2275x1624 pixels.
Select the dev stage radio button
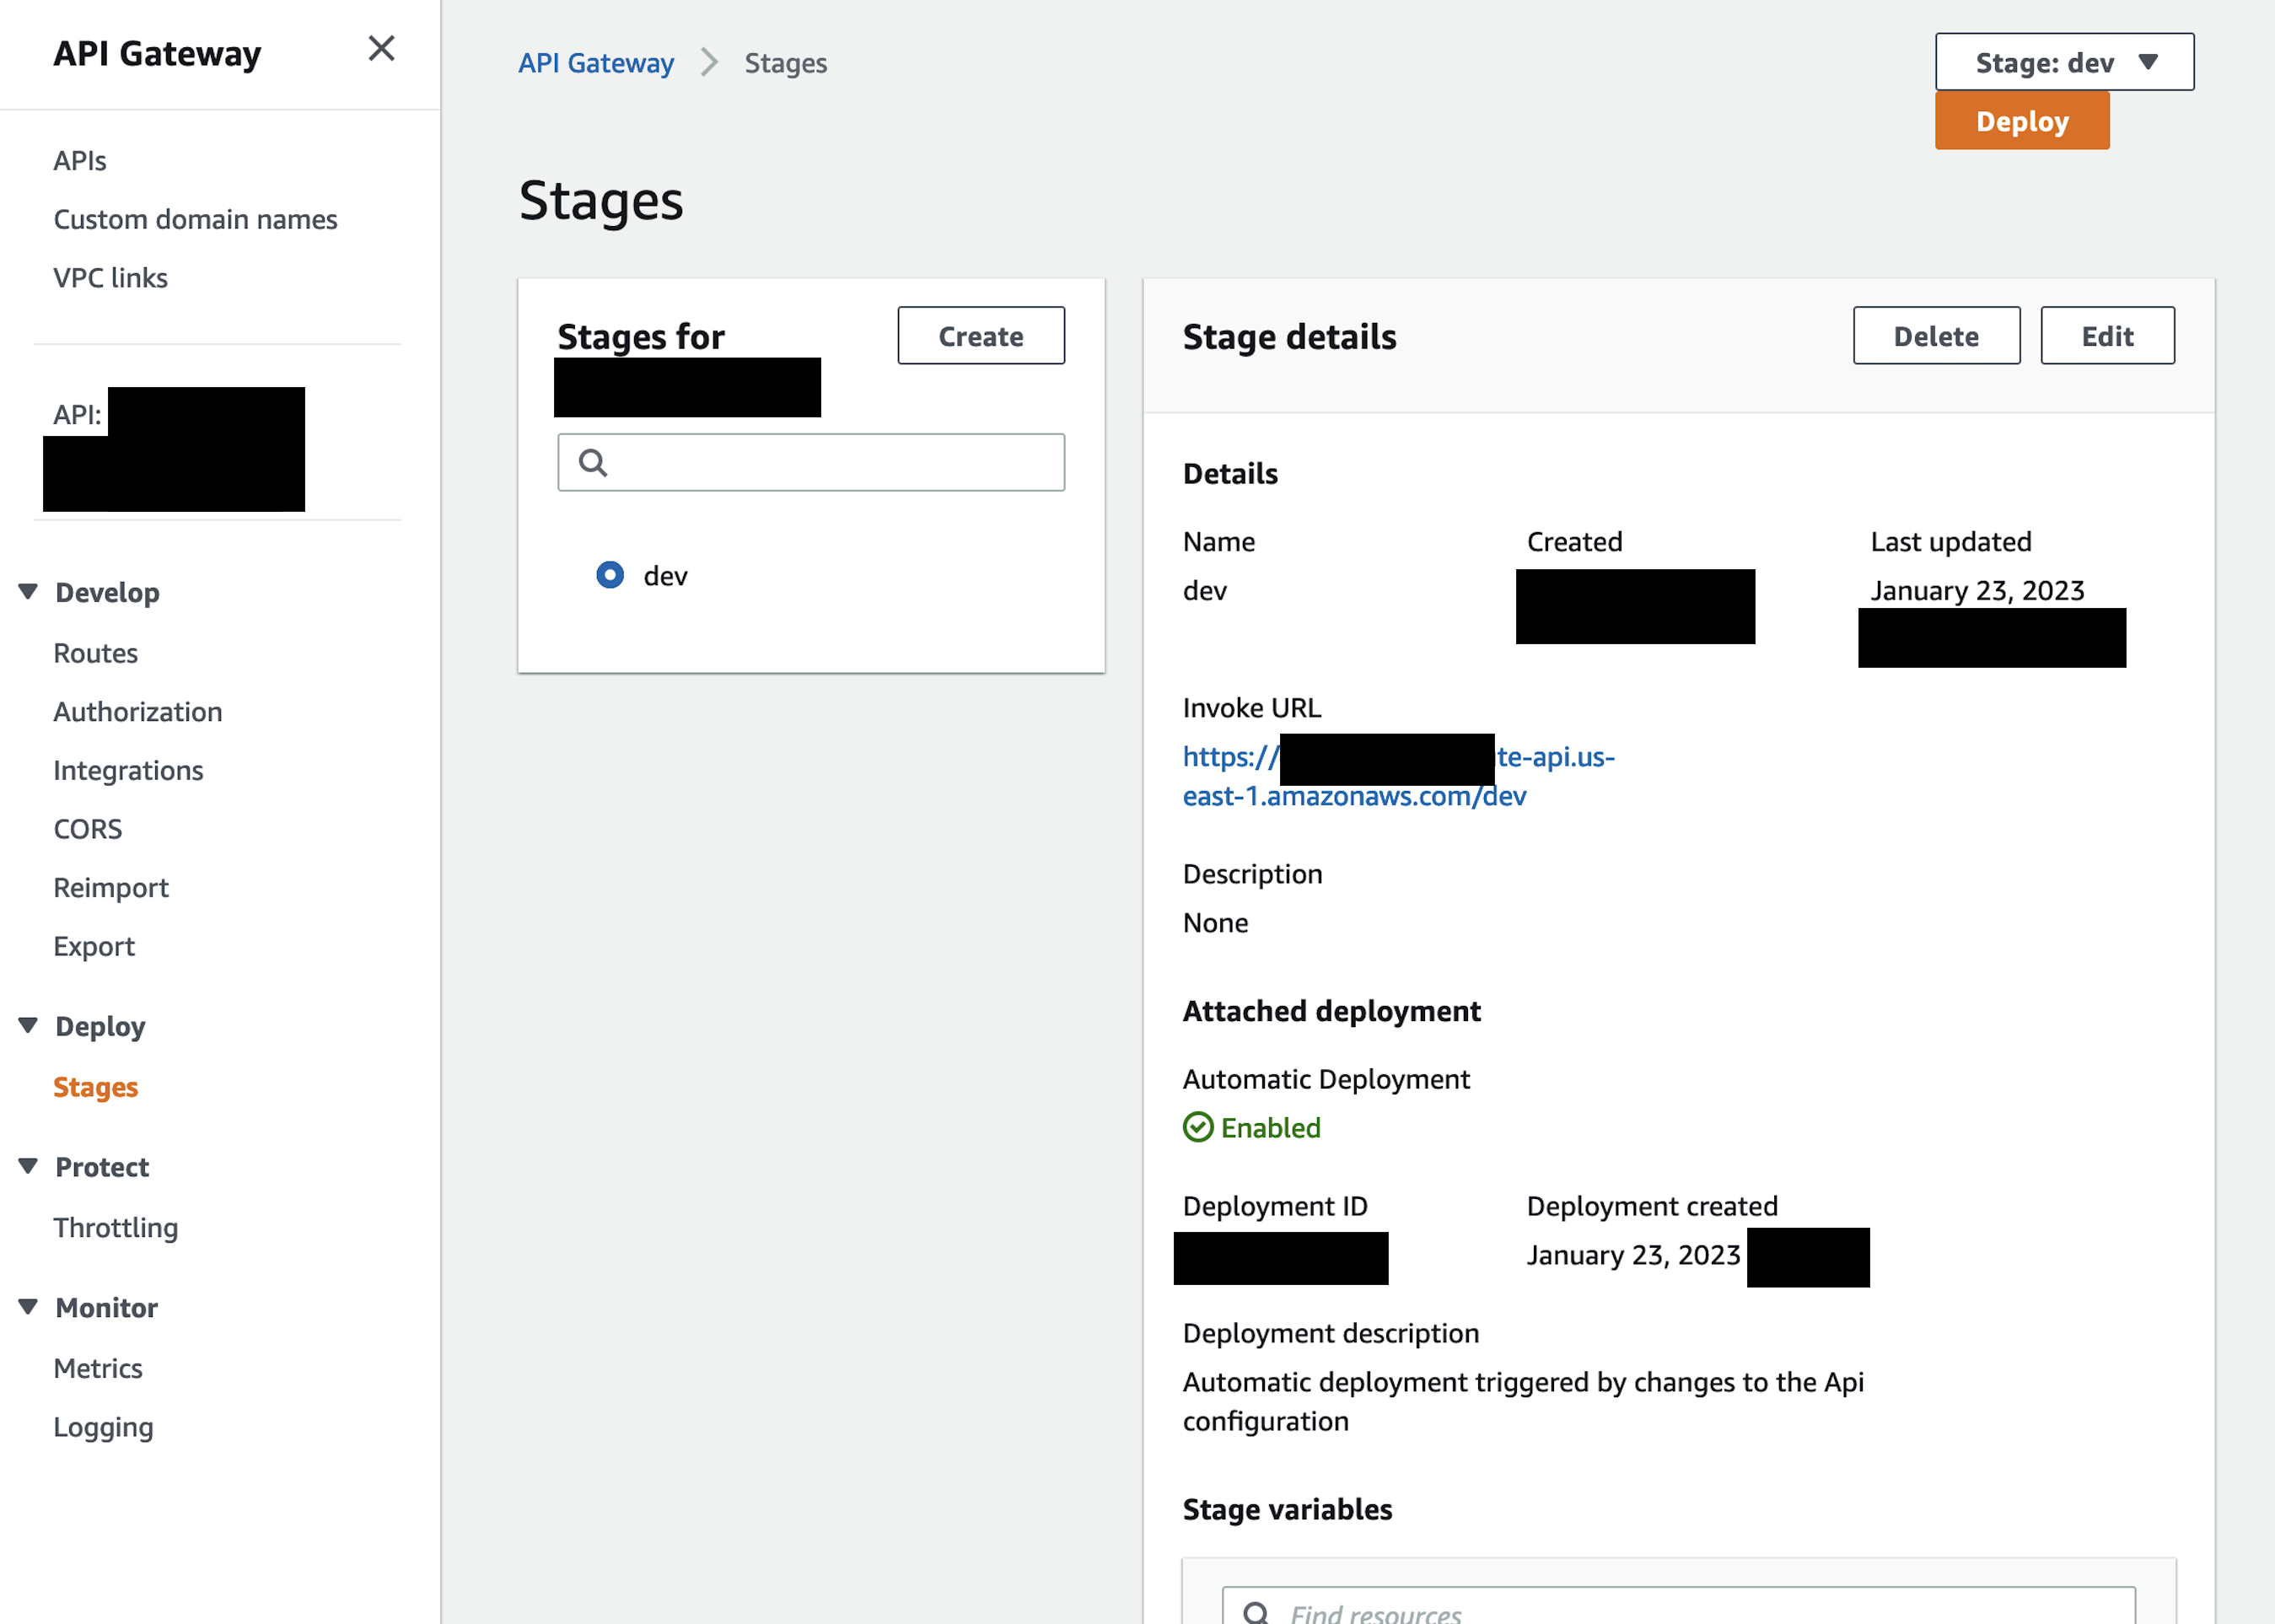click(x=609, y=575)
